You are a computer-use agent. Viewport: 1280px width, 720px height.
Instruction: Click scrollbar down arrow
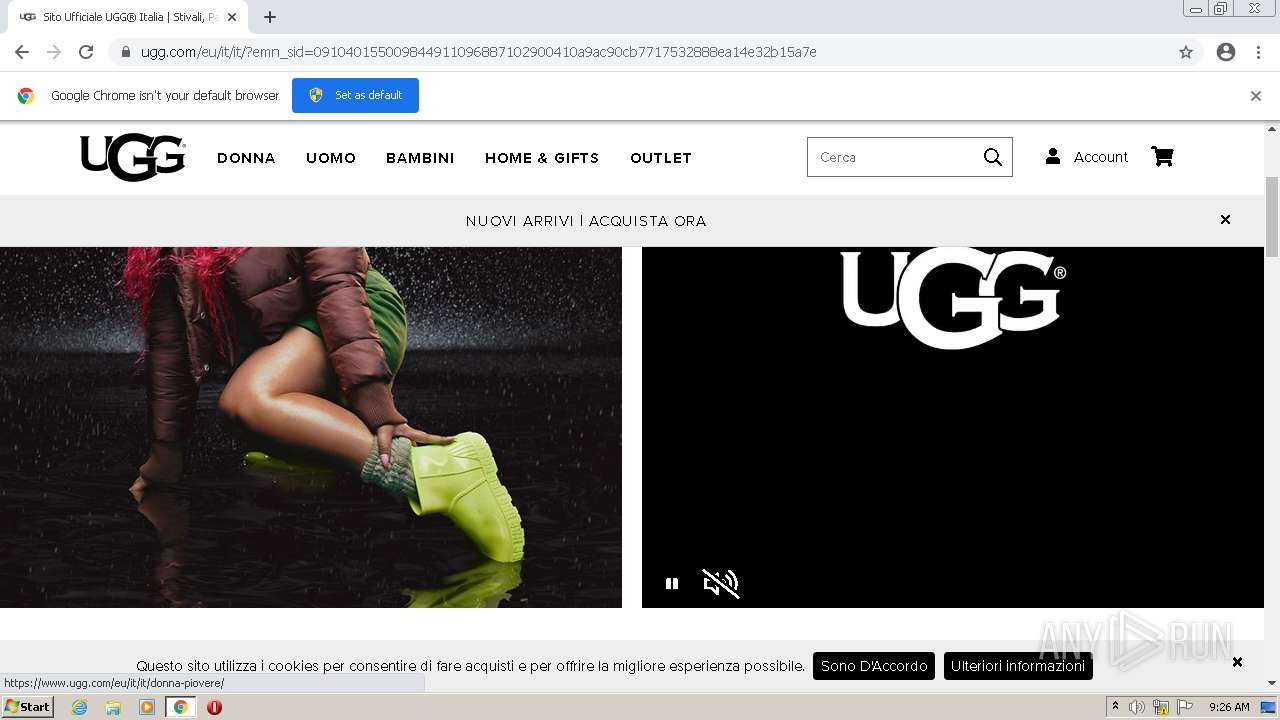[x=1272, y=683]
